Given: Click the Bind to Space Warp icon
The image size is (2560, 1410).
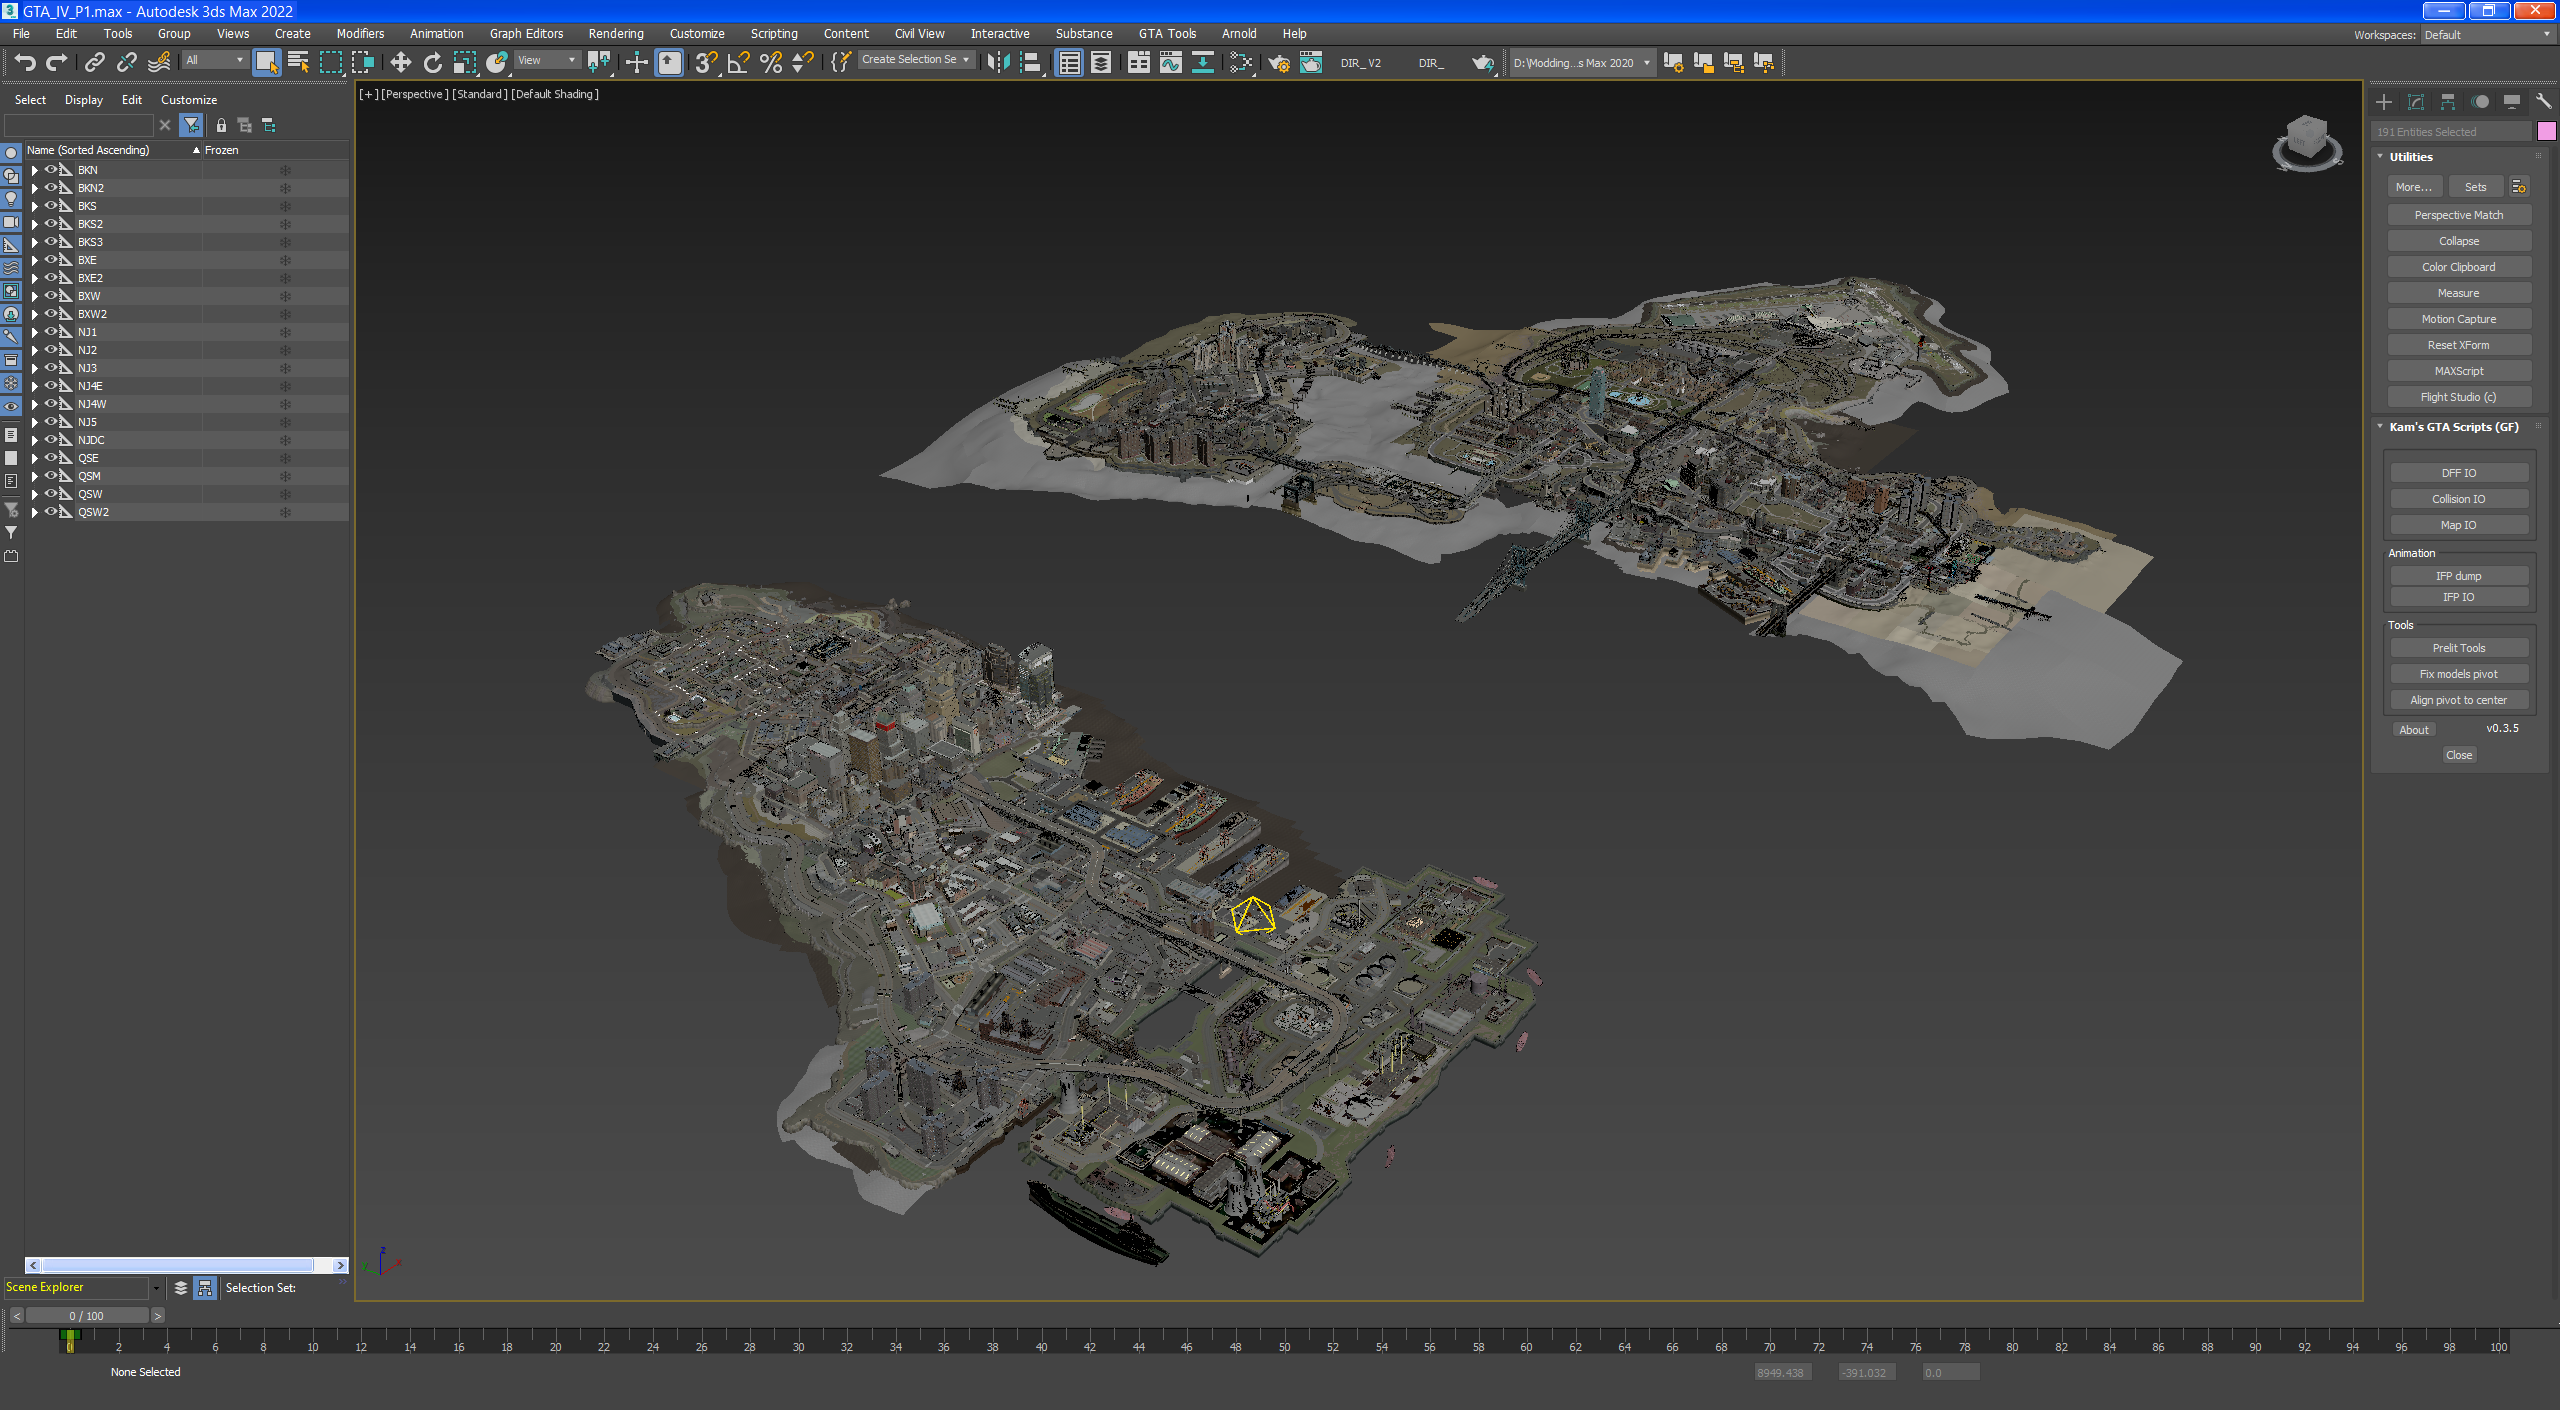Looking at the screenshot, I should [x=159, y=62].
